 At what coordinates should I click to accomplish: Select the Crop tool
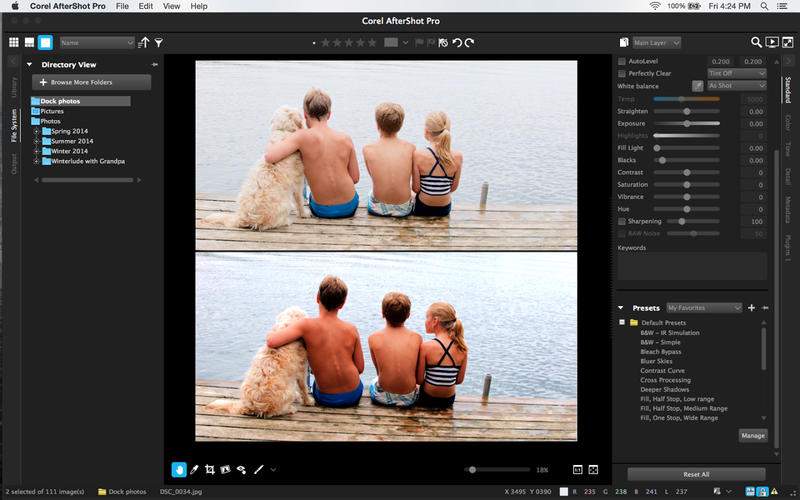[x=210, y=469]
